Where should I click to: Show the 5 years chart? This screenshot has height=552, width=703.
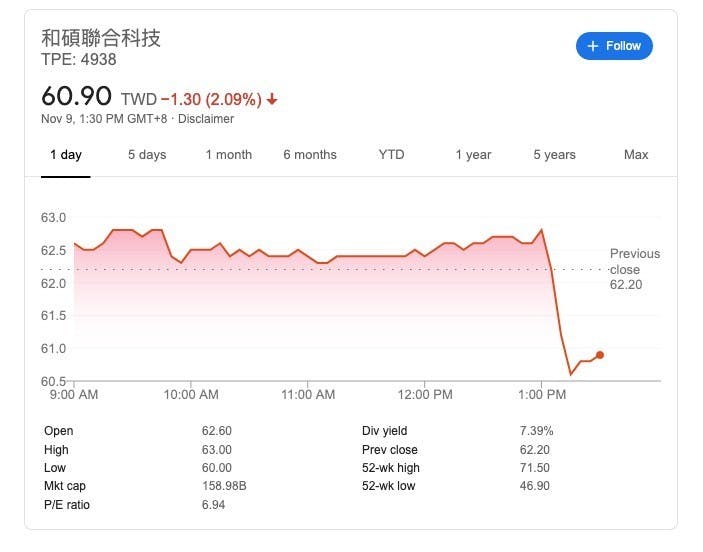554,155
